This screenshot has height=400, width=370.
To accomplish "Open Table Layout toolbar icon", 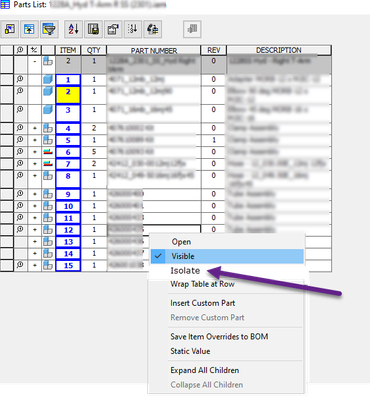I will [113, 29].
